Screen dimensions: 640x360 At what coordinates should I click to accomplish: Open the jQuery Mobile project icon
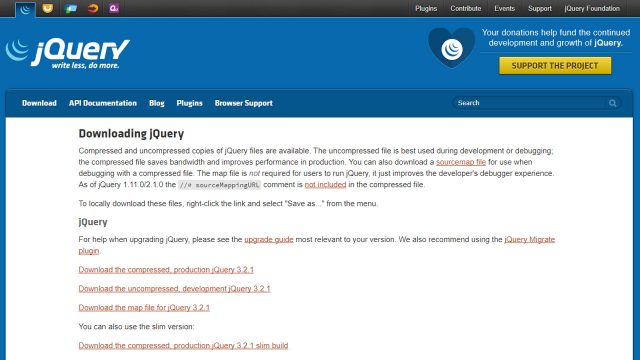71,8
